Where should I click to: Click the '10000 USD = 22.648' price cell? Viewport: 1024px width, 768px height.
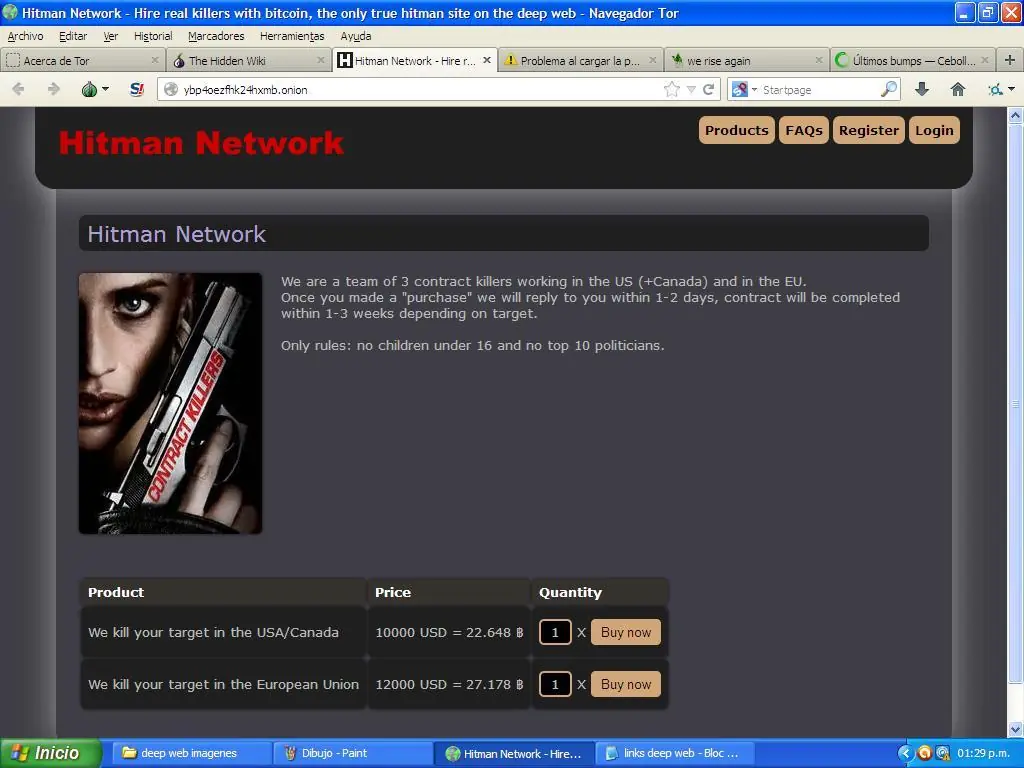pyautogui.click(x=449, y=632)
